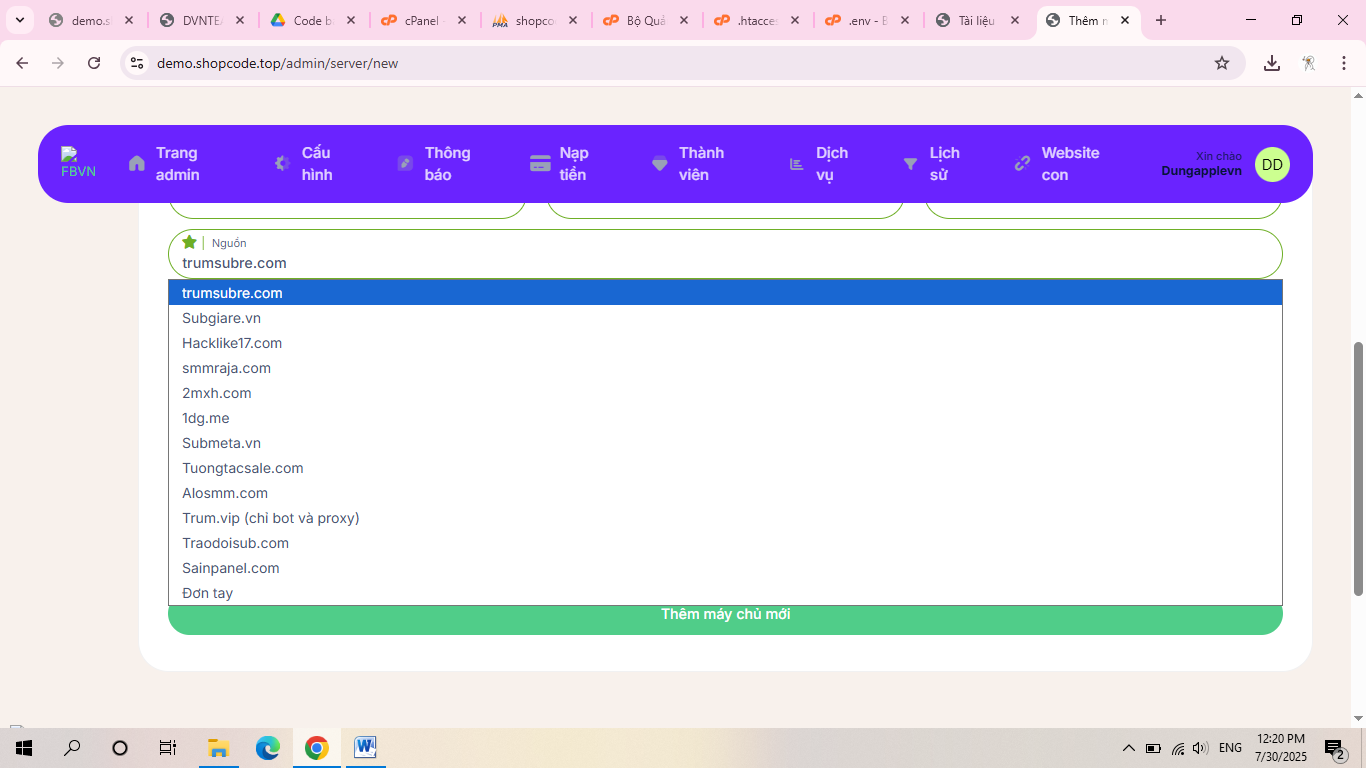Click the Lịch sử filter icon
This screenshot has height=768, width=1366.
point(910,164)
